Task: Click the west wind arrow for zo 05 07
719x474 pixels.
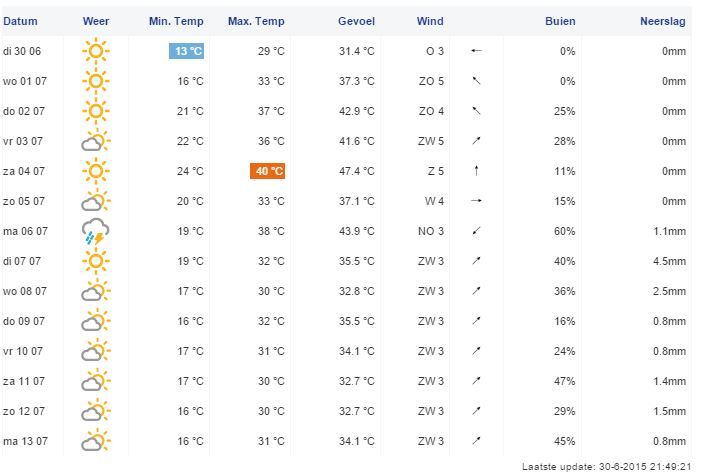Action: 476,201
